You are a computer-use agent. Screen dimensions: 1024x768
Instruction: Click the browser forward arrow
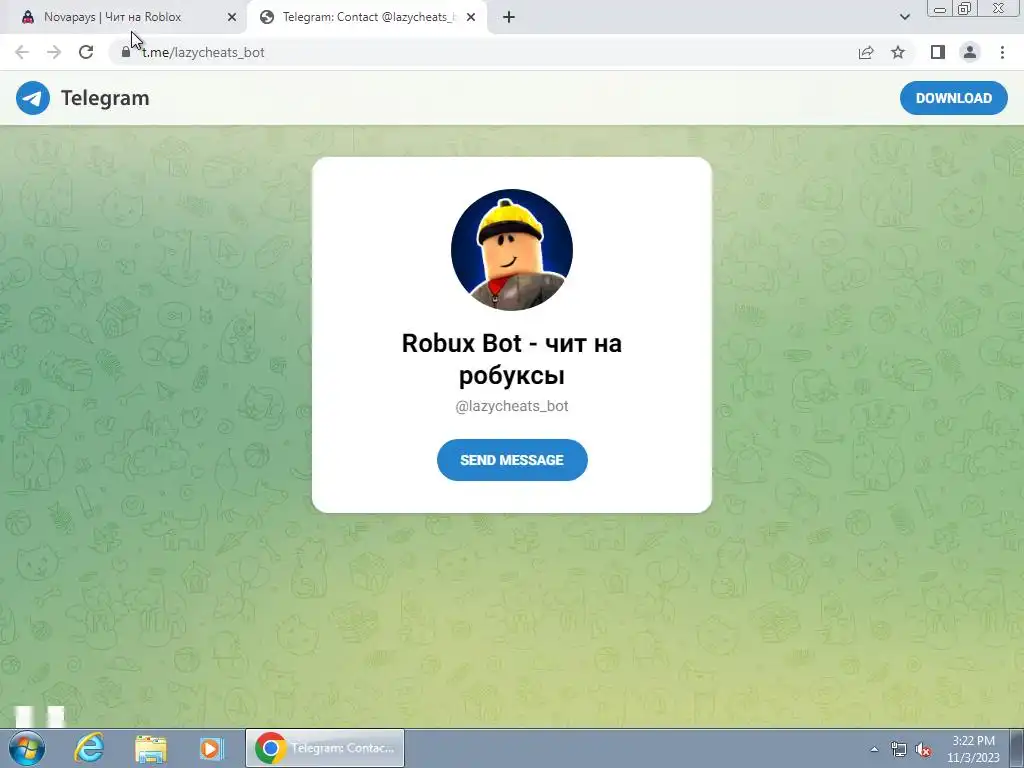point(54,52)
